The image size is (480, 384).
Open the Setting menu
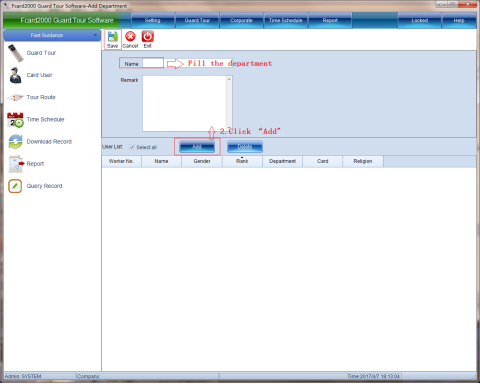click(153, 20)
